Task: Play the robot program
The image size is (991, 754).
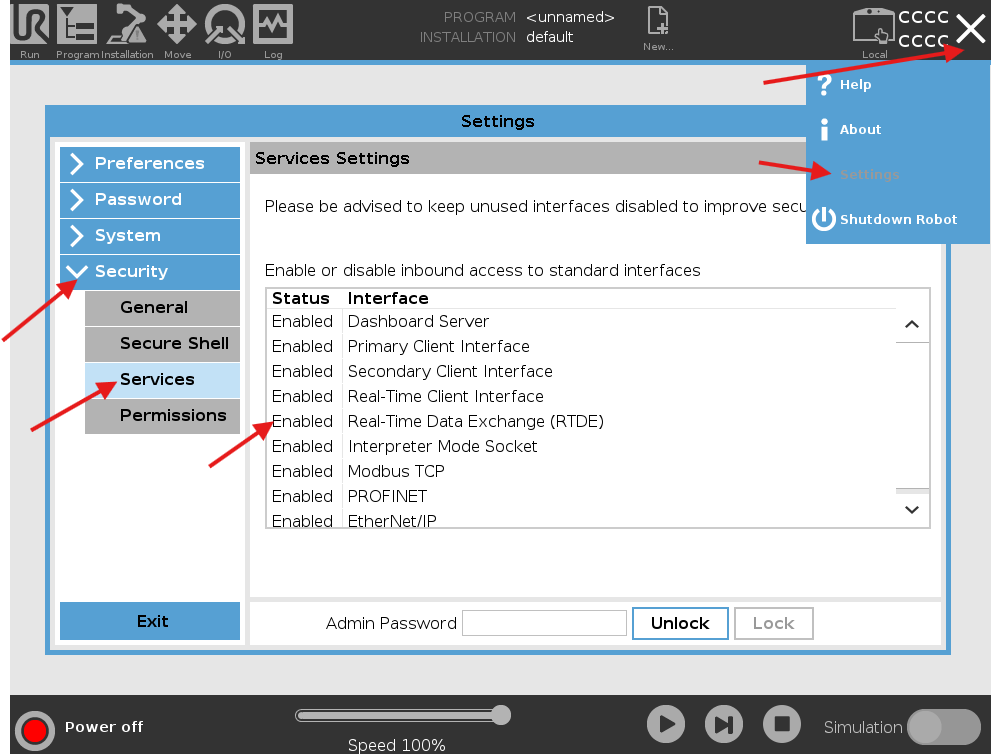Action: [x=666, y=724]
